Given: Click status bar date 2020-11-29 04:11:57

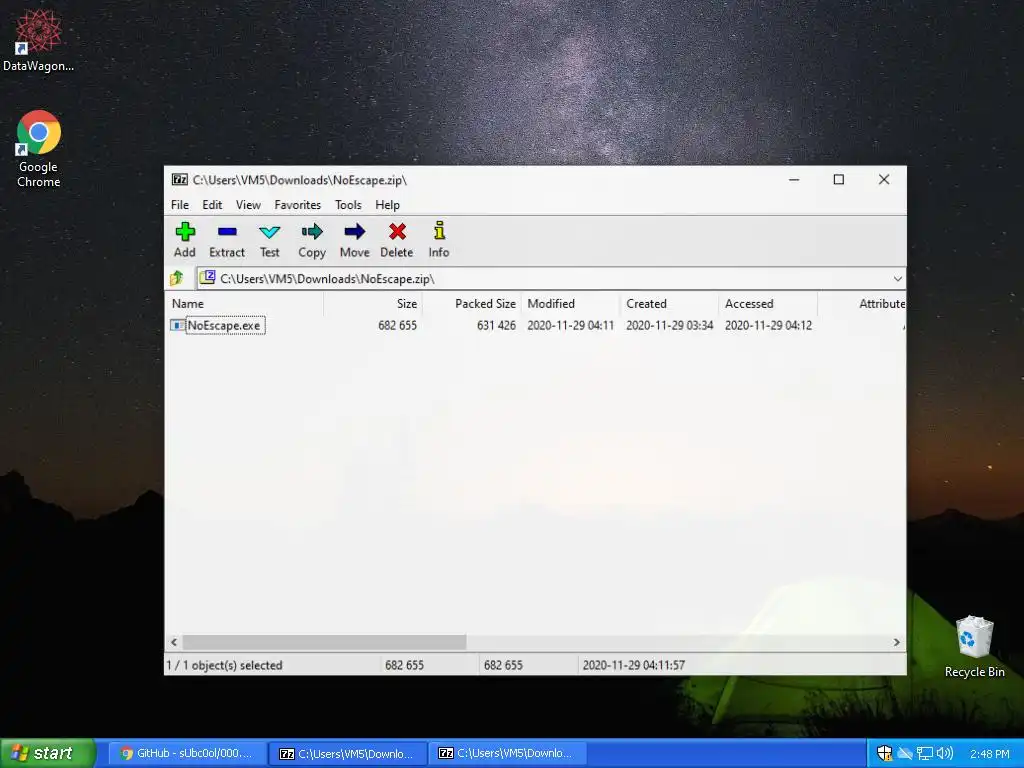Looking at the screenshot, I should [x=633, y=665].
